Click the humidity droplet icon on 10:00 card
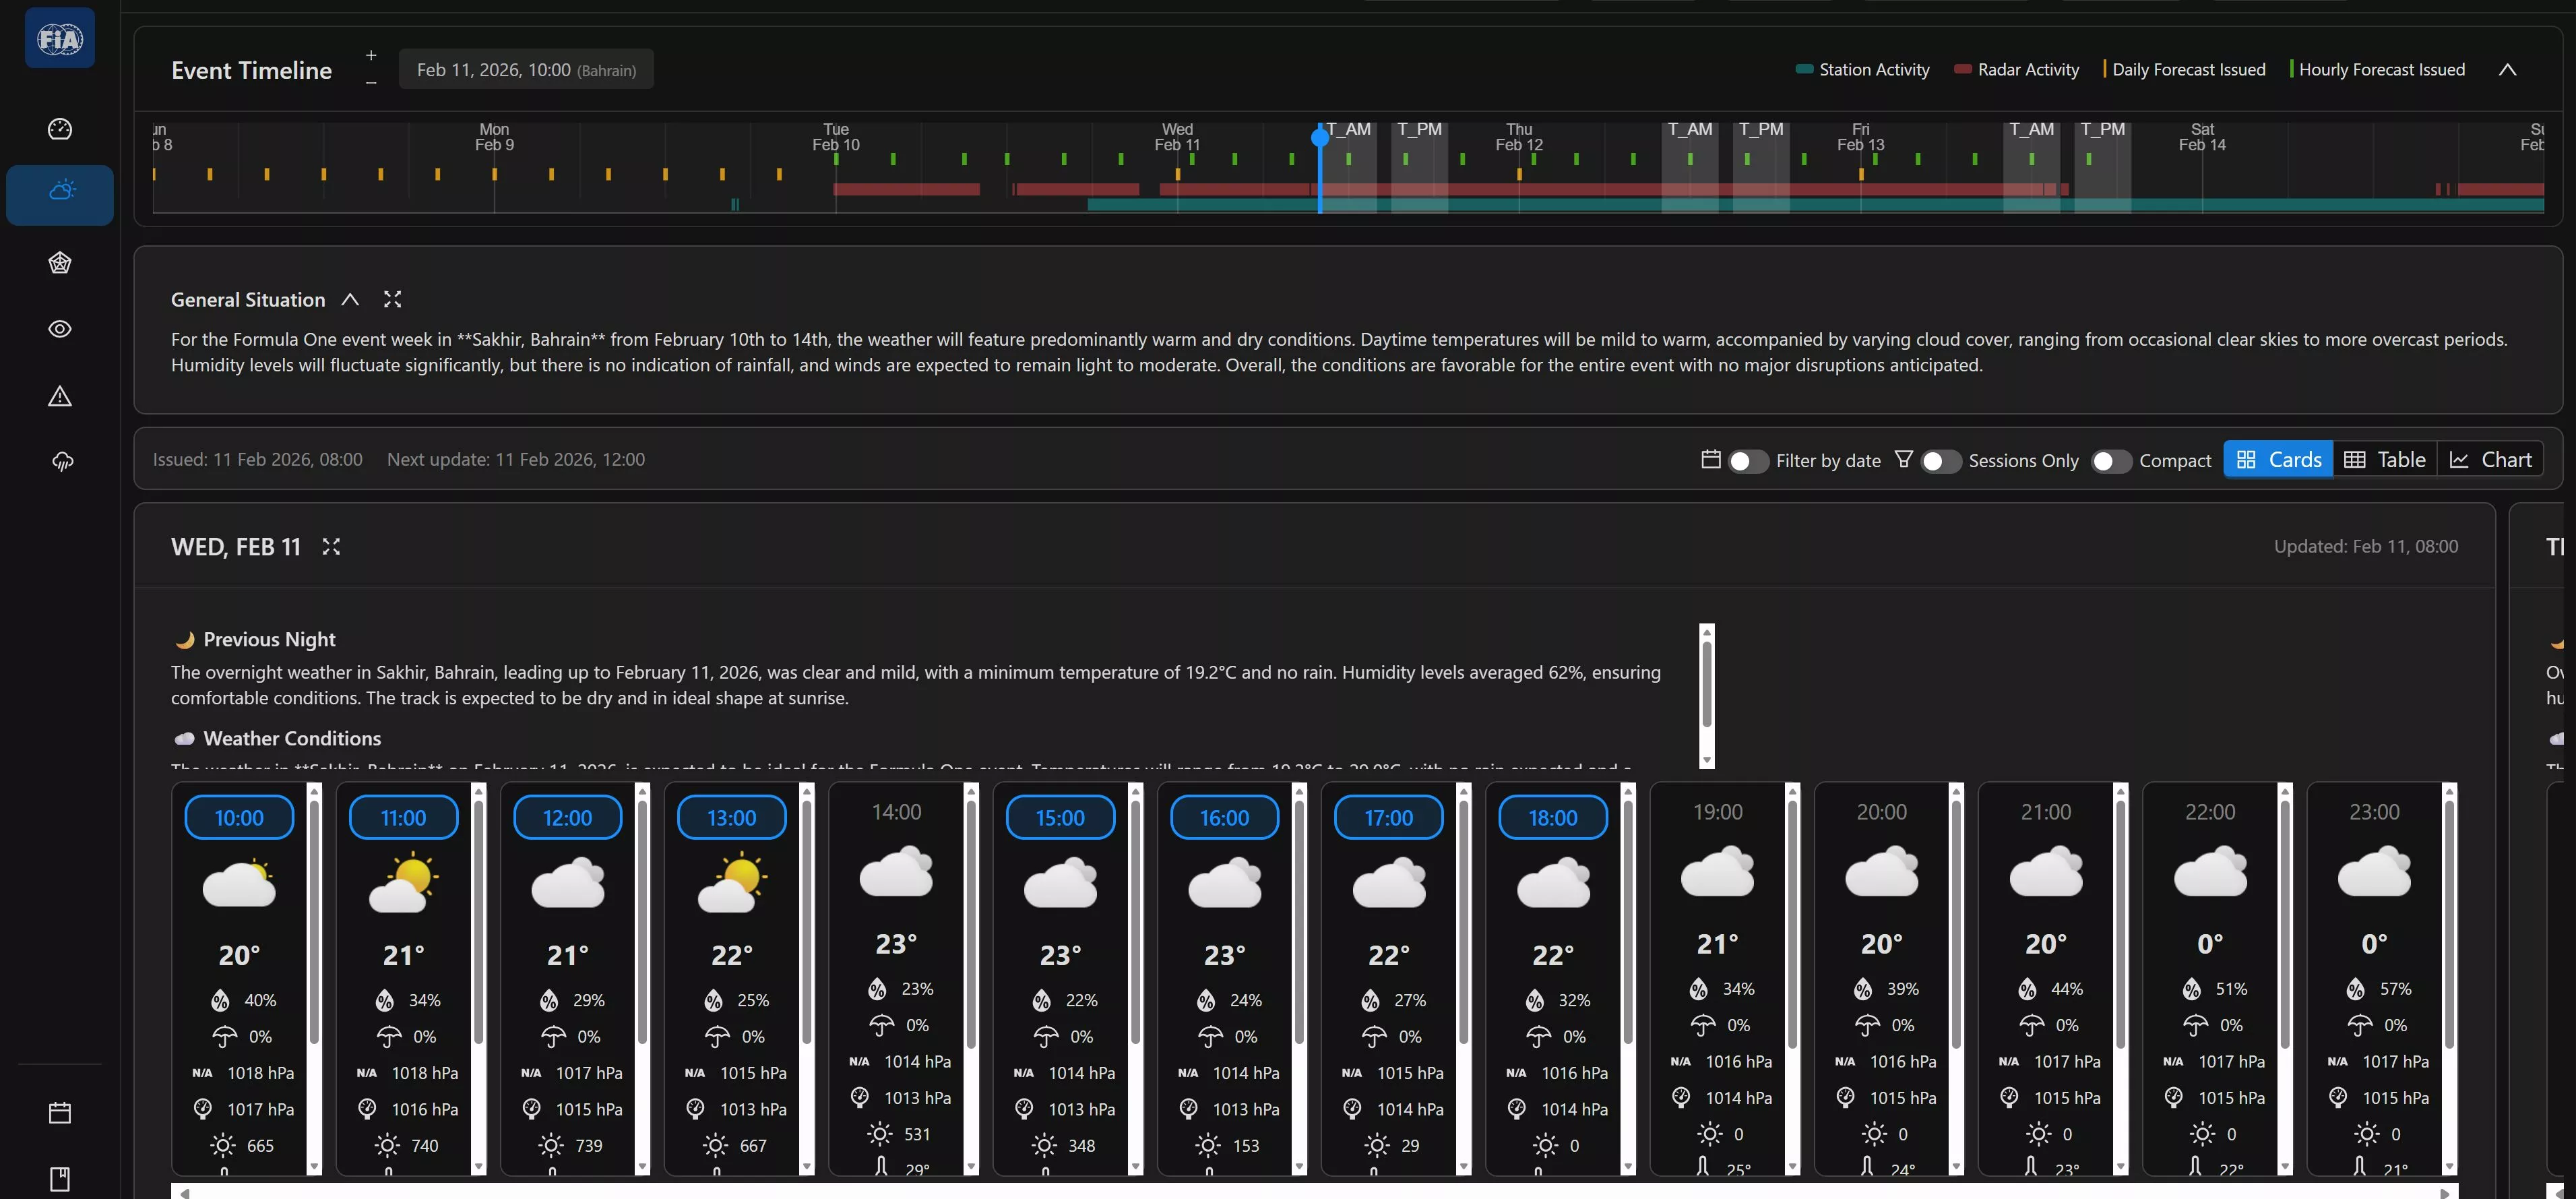This screenshot has width=2576, height=1199. 220,1000
